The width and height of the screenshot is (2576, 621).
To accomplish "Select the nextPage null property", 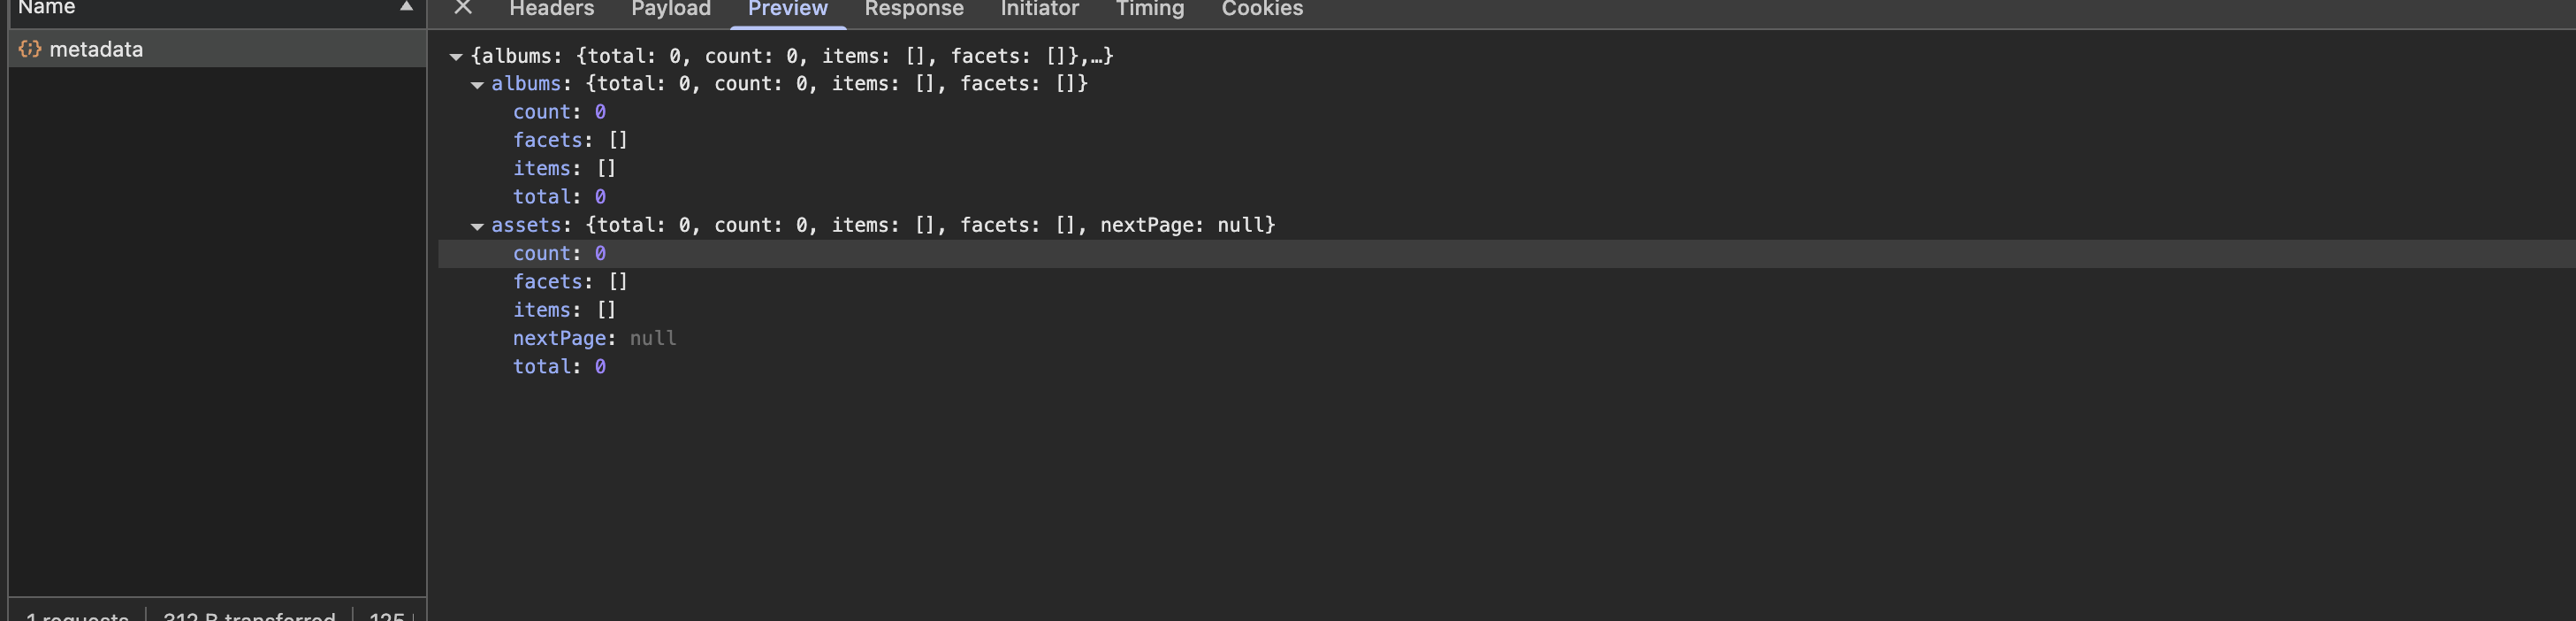I will click(x=595, y=339).
